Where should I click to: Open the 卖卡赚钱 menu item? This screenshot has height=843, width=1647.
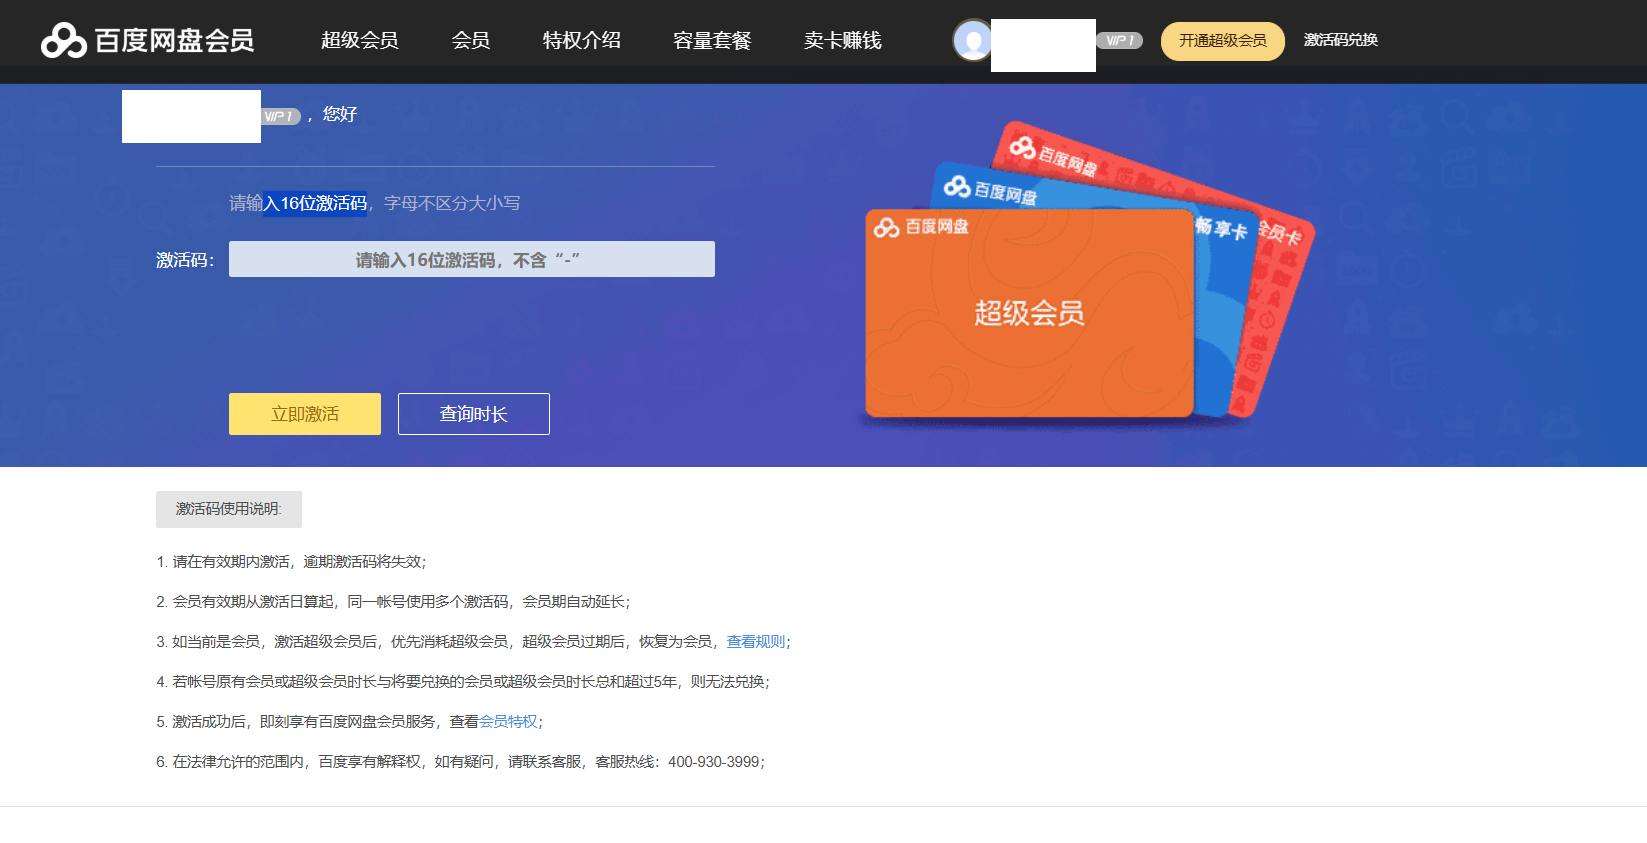click(x=843, y=40)
